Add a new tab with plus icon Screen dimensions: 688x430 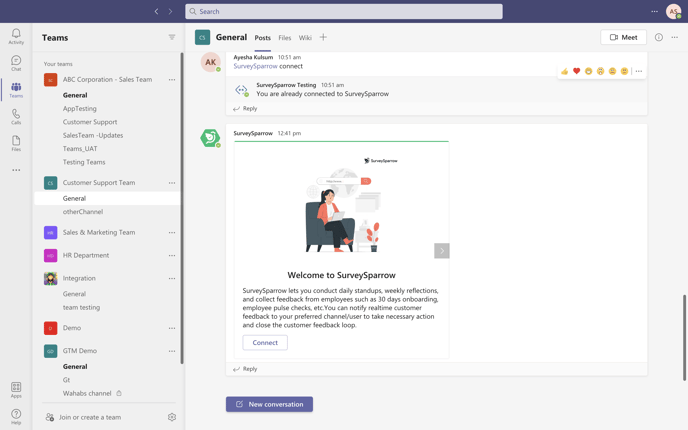click(x=323, y=37)
